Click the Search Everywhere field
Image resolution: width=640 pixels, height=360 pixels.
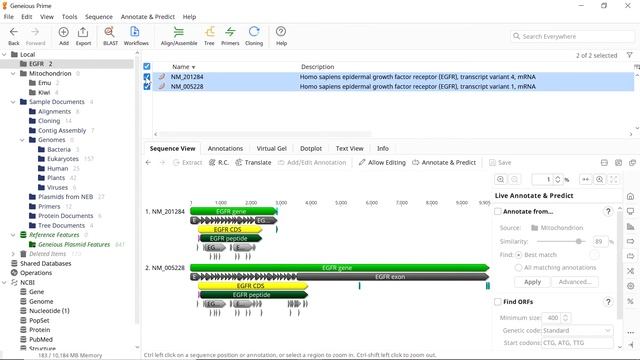pyautogui.click(x=573, y=36)
